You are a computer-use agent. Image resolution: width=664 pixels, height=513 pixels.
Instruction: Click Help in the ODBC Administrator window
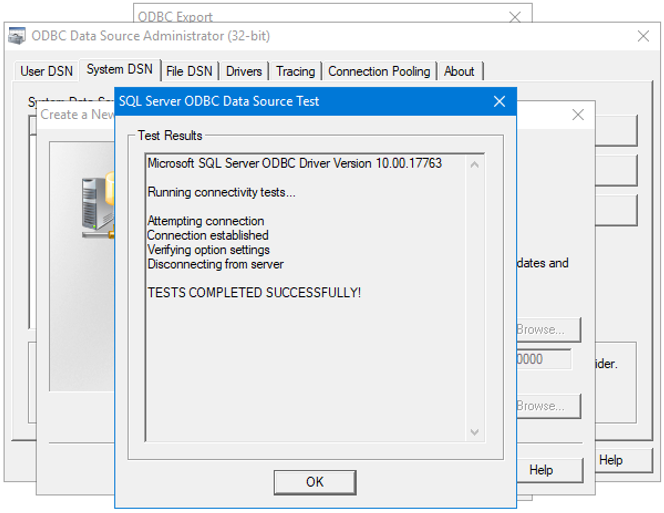[x=623, y=460]
